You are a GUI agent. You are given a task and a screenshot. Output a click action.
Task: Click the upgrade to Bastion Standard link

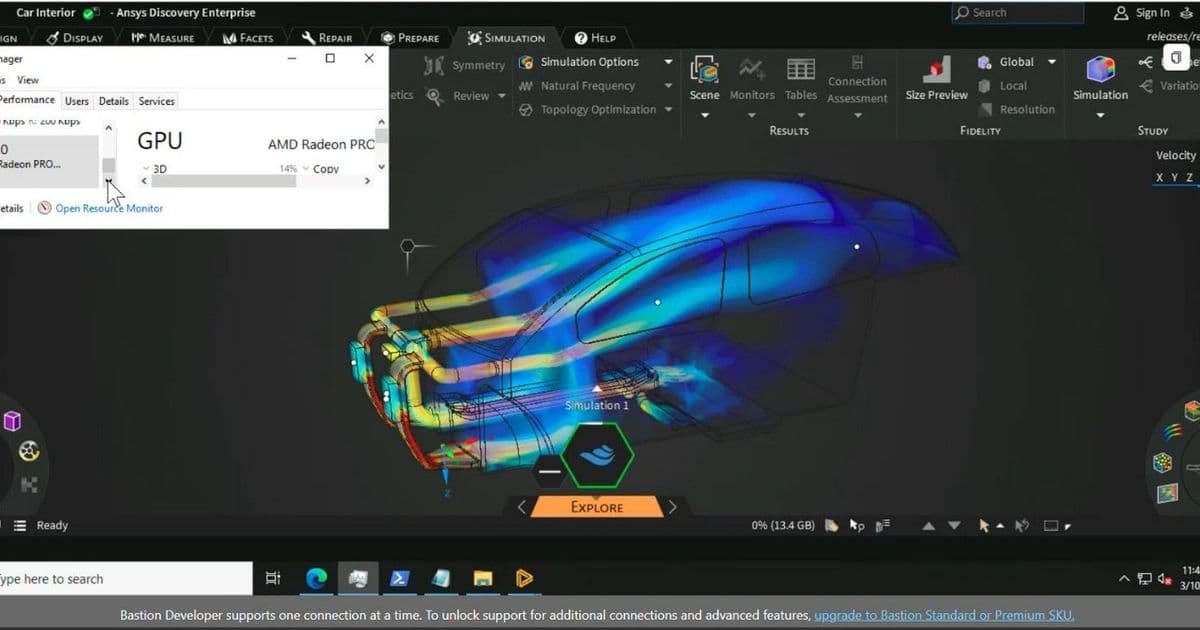point(944,616)
